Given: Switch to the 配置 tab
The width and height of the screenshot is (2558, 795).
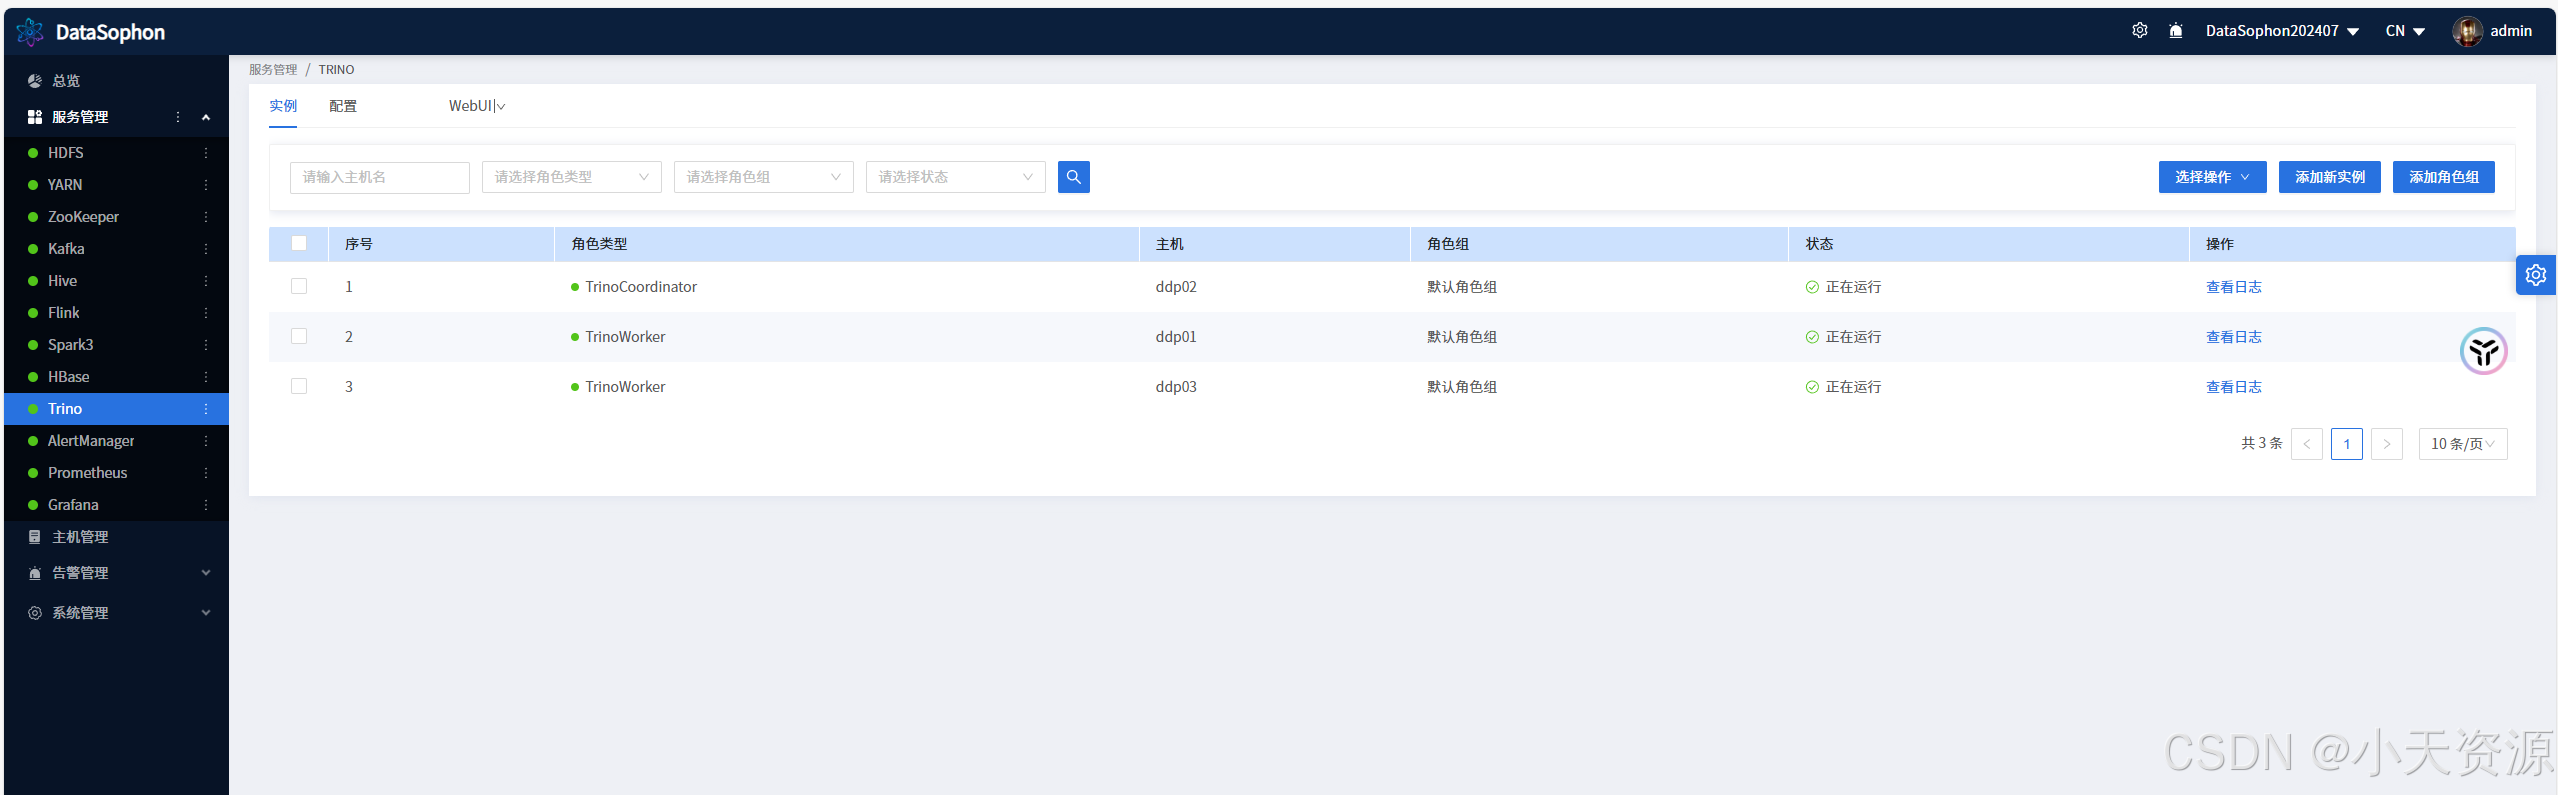Looking at the screenshot, I should coord(343,106).
